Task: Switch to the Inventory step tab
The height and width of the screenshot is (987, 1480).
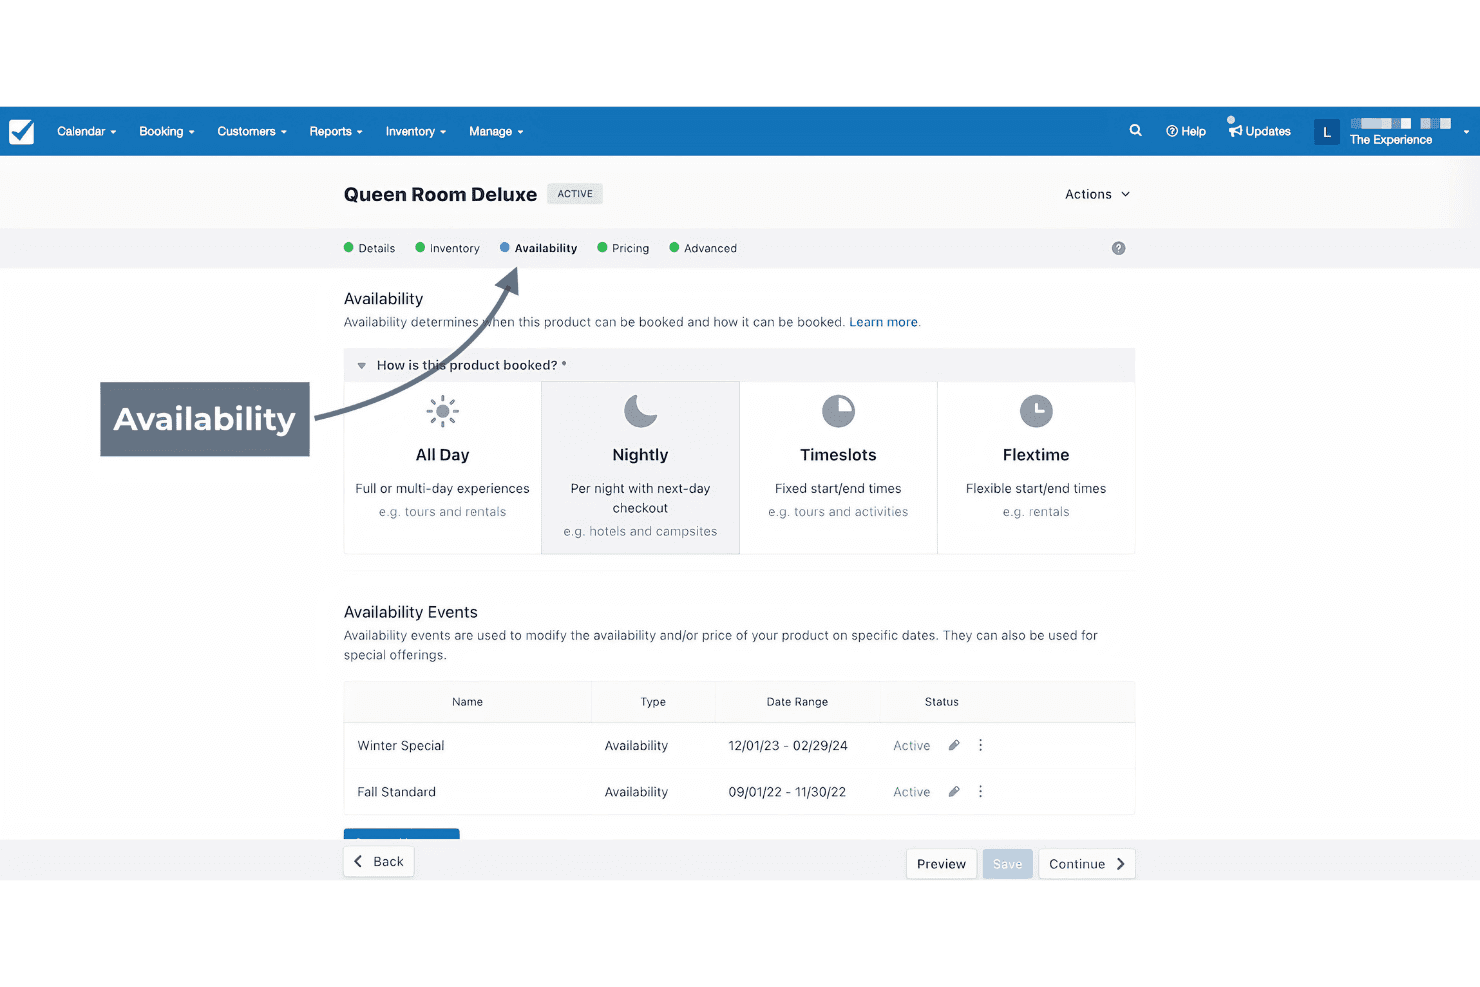Action: coord(447,248)
